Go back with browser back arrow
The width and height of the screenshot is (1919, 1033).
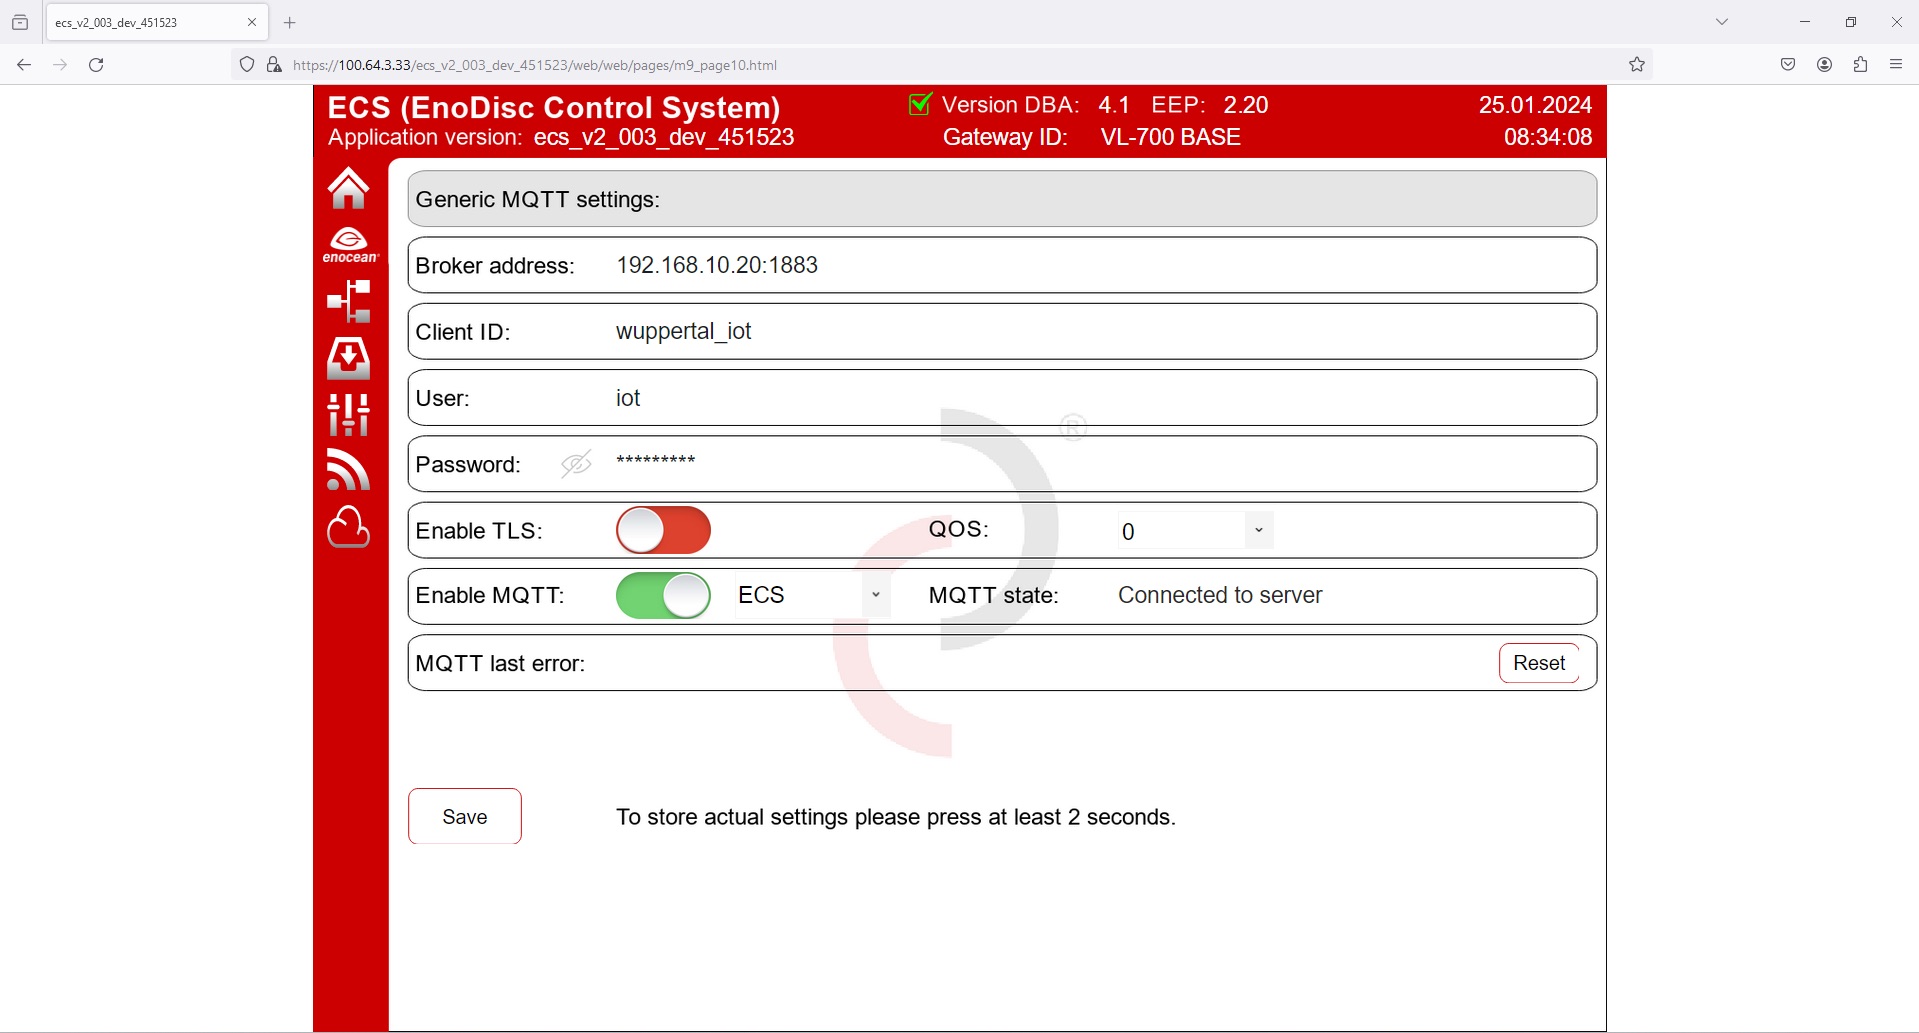pyautogui.click(x=24, y=65)
